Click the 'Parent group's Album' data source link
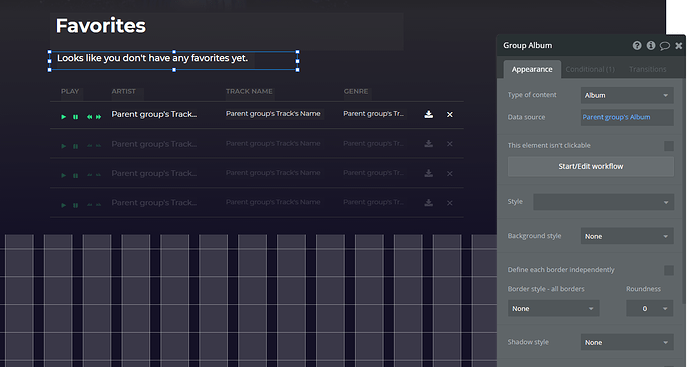 616,117
